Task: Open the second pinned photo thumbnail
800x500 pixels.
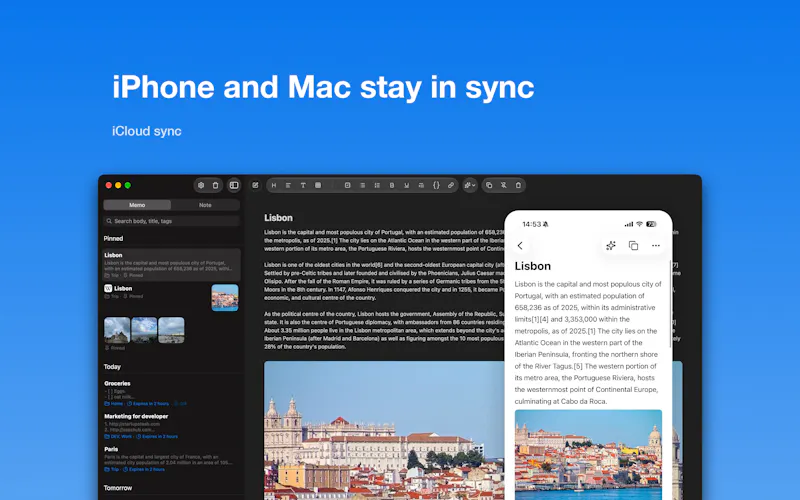Action: click(144, 330)
